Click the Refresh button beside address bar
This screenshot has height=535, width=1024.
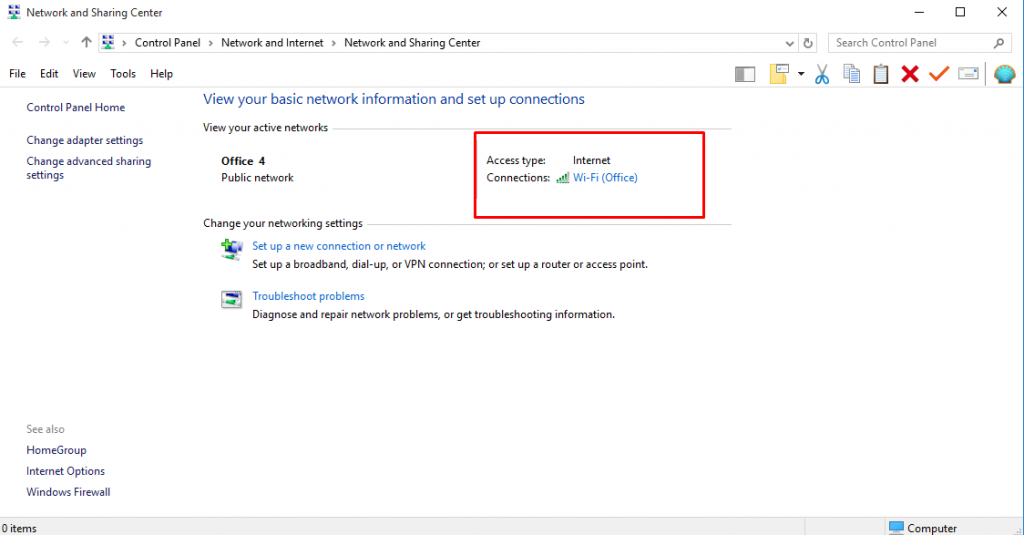point(809,43)
